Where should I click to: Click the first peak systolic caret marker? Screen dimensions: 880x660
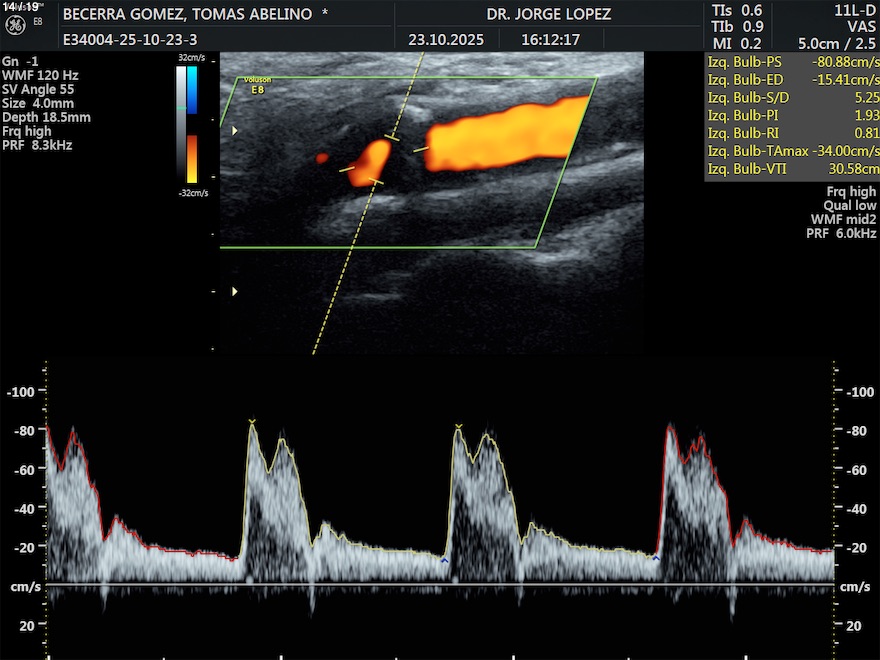[252, 421]
